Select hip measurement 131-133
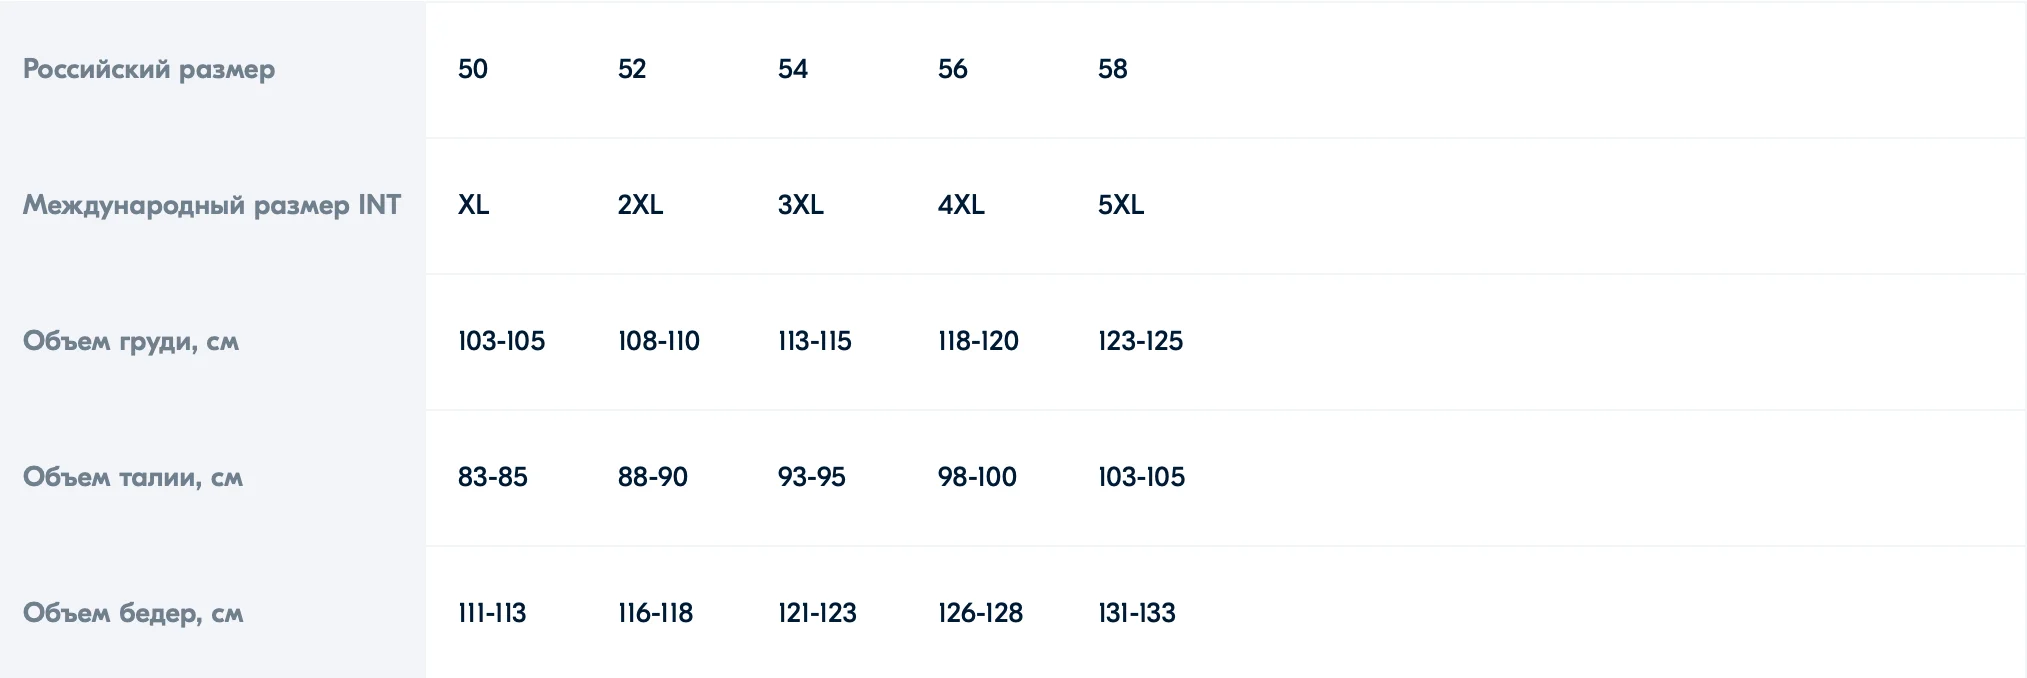 (x=1137, y=613)
